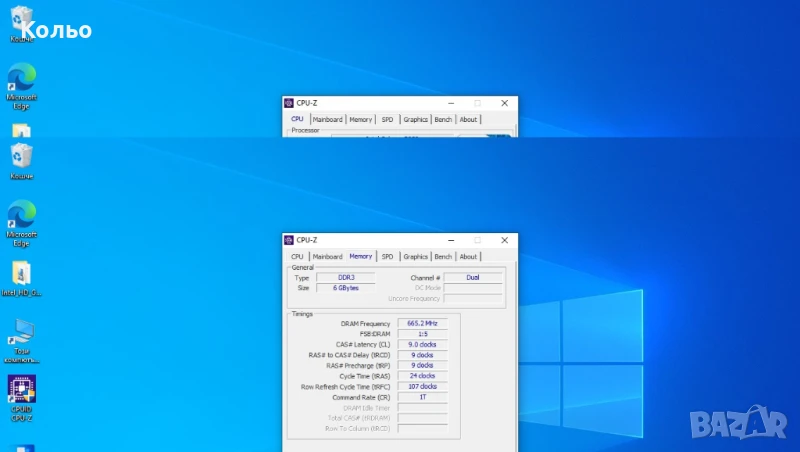Image resolution: width=800 pixels, height=452 pixels.
Task: Open the Bench tab in the Processor window
Action: click(443, 120)
